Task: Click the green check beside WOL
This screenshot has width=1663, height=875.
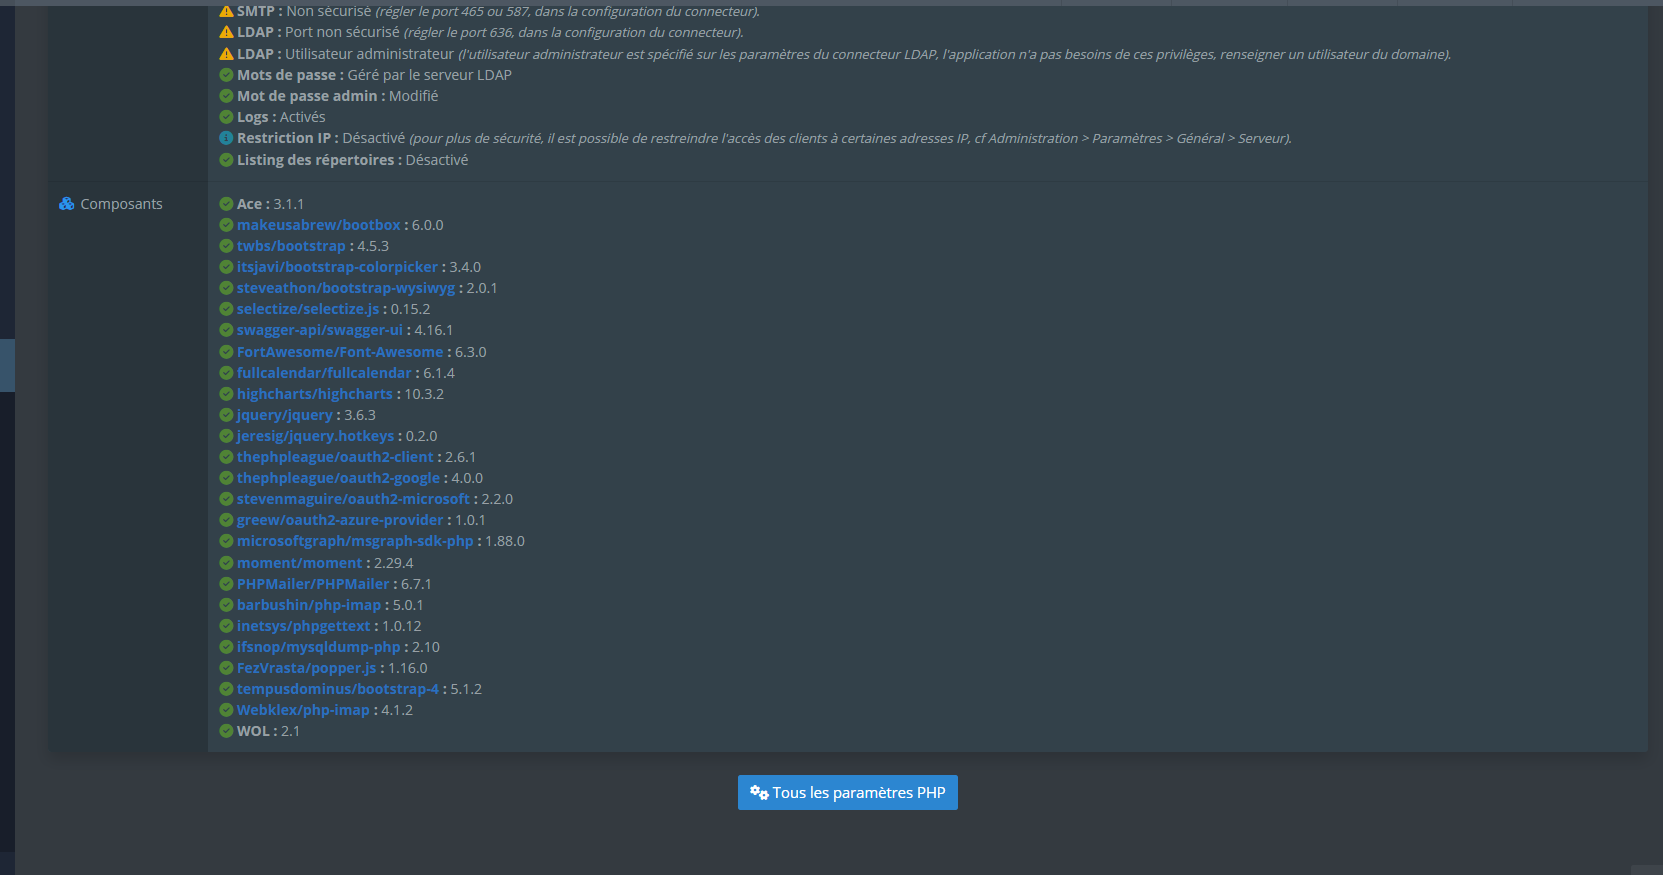Action: pyautogui.click(x=226, y=731)
